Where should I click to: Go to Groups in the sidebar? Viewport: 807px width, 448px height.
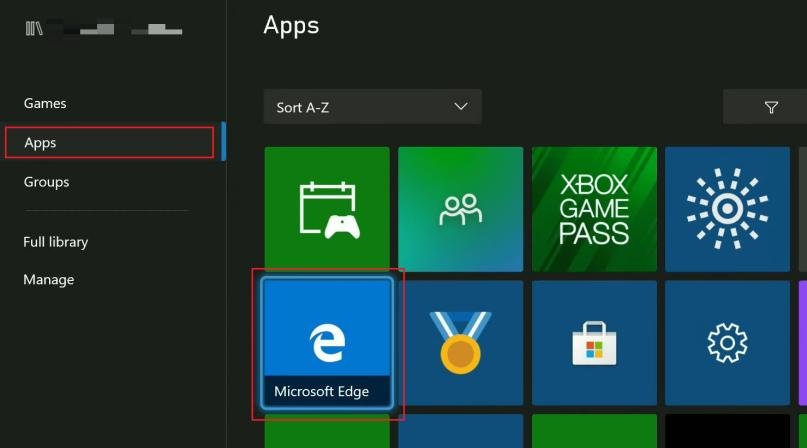tap(46, 182)
